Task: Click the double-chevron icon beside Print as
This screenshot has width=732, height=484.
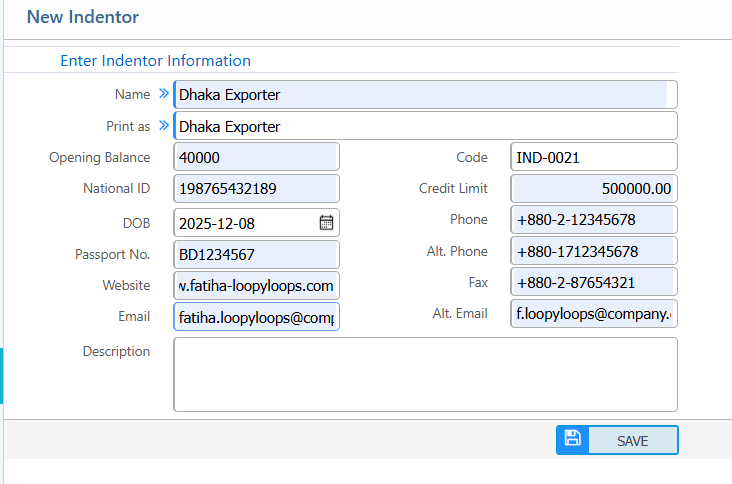Action: [164, 126]
